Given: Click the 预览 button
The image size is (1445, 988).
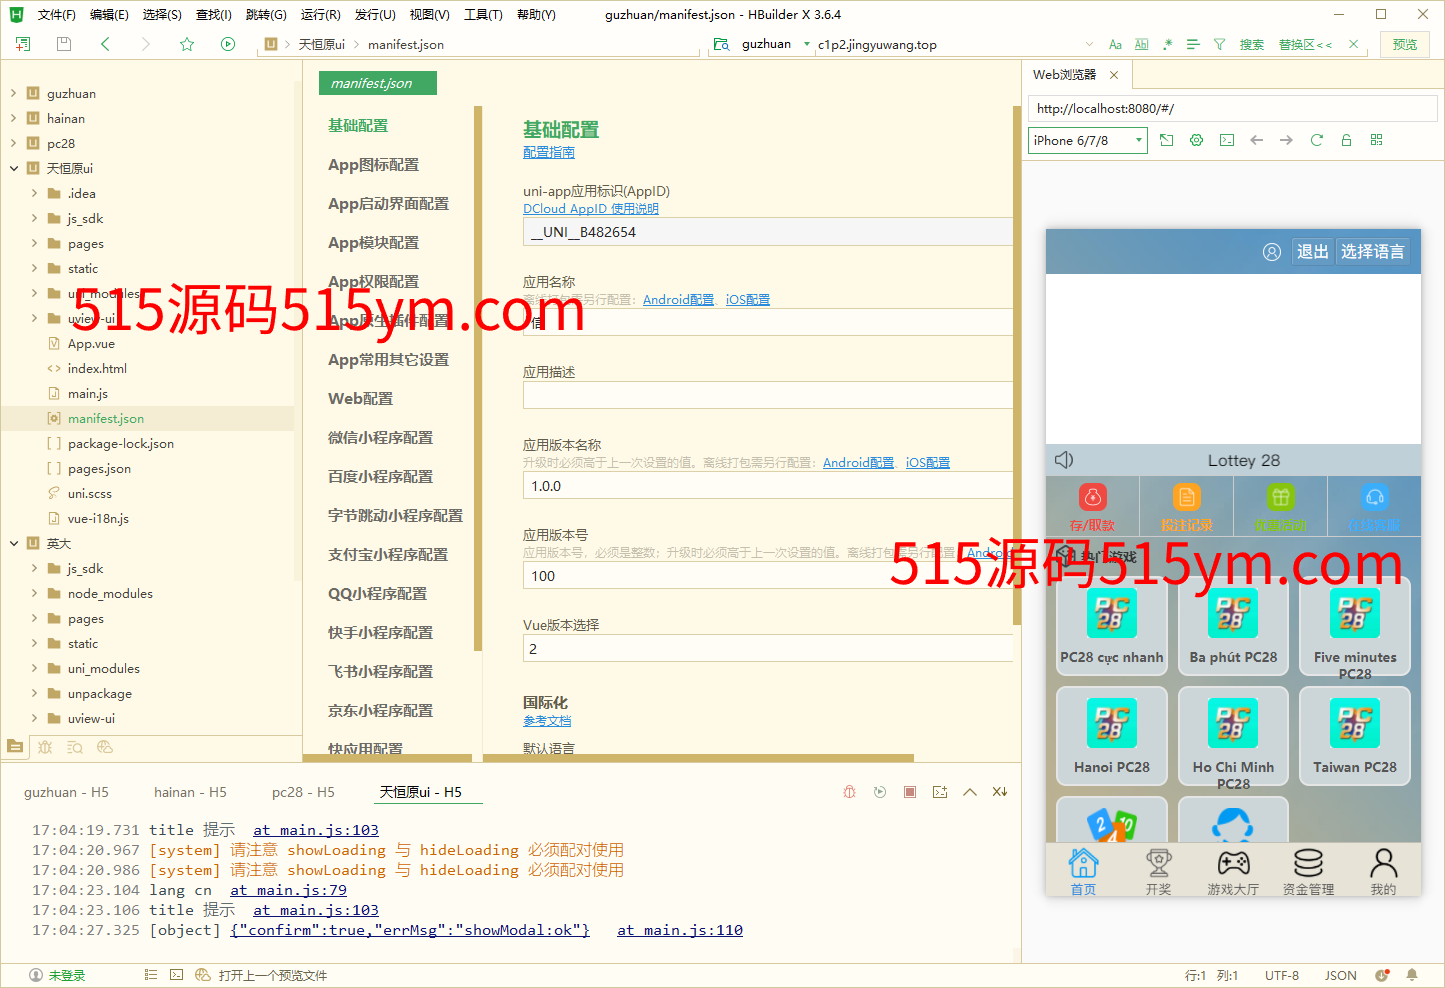Looking at the screenshot, I should [1405, 44].
